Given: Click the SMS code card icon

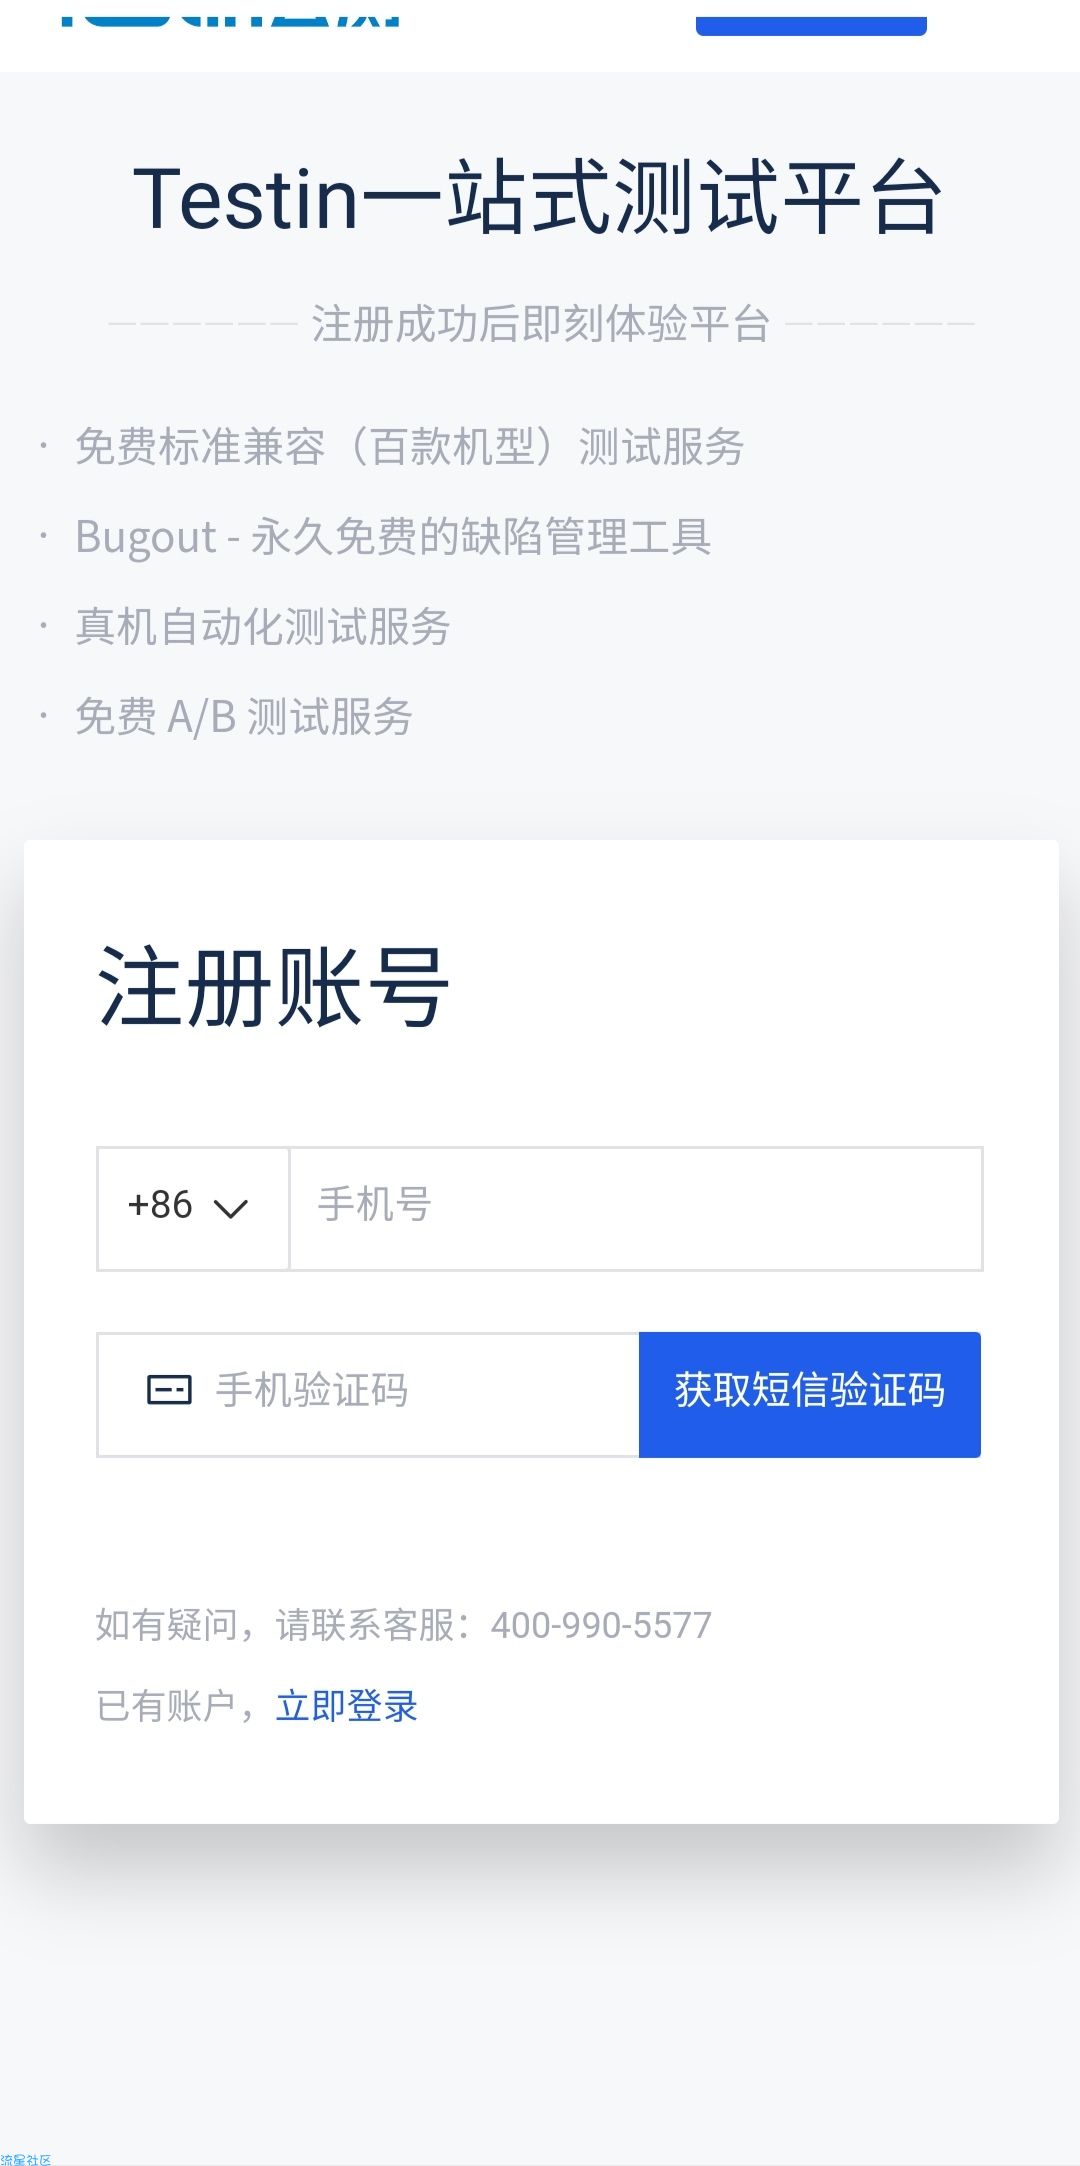Looking at the screenshot, I should (x=169, y=1390).
